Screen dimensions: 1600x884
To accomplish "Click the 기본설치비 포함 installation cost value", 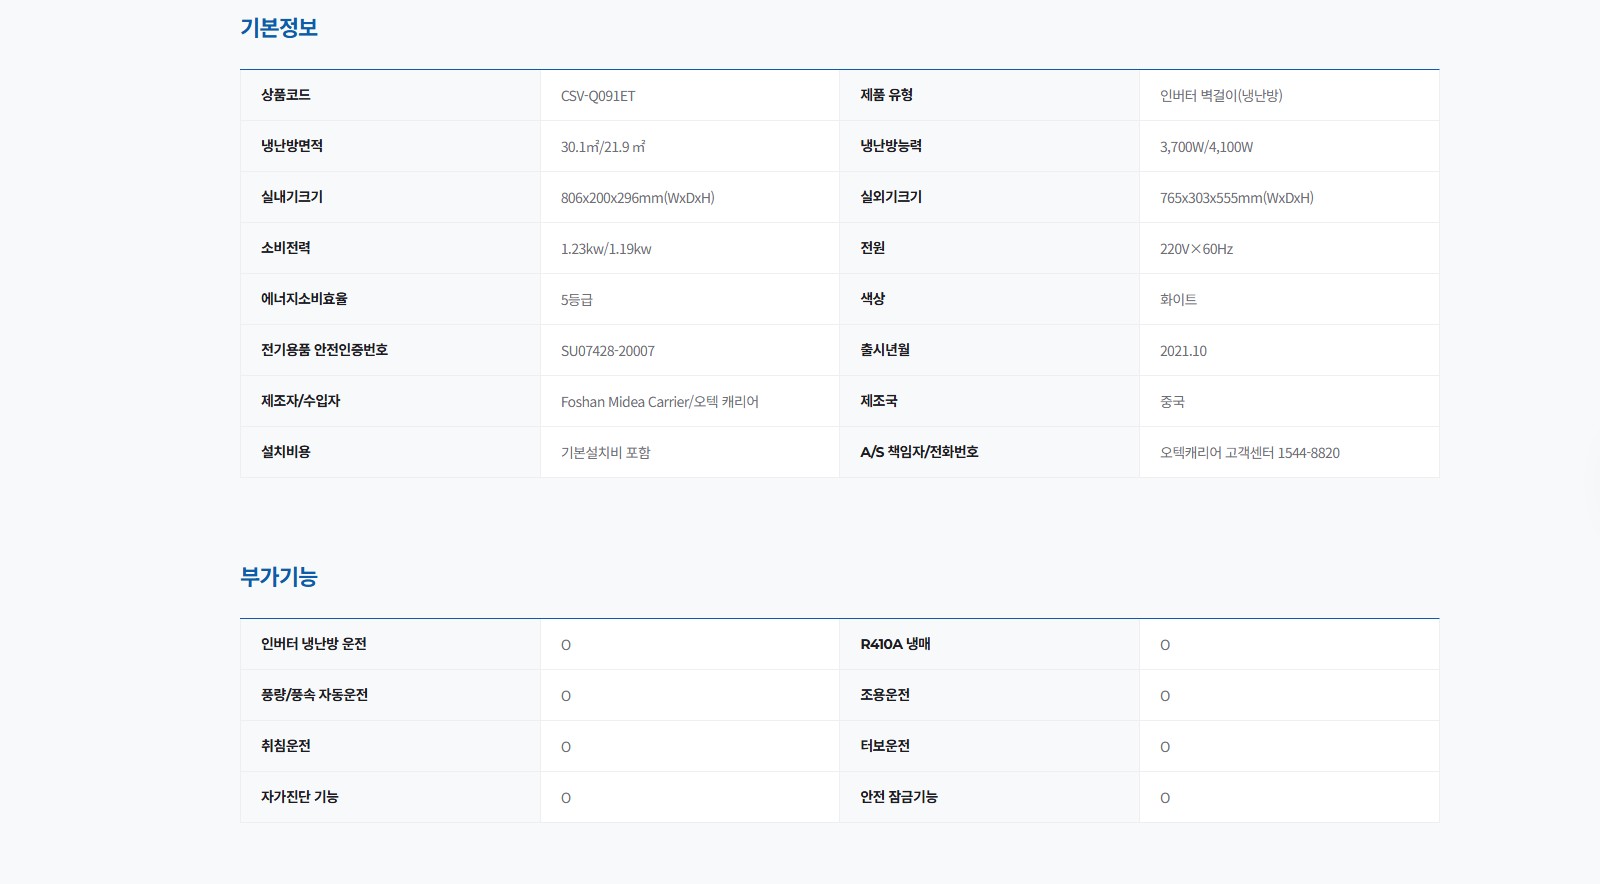I will point(605,453).
